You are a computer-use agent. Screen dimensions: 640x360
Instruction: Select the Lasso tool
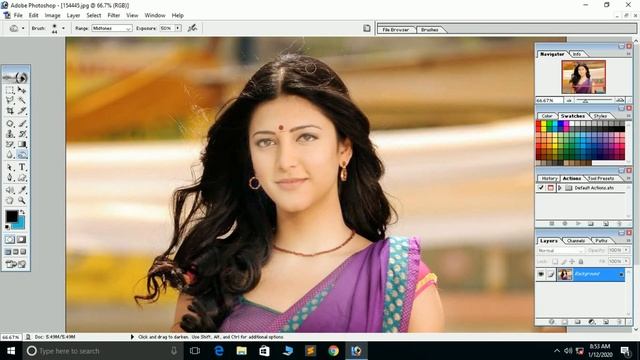tap(10, 100)
